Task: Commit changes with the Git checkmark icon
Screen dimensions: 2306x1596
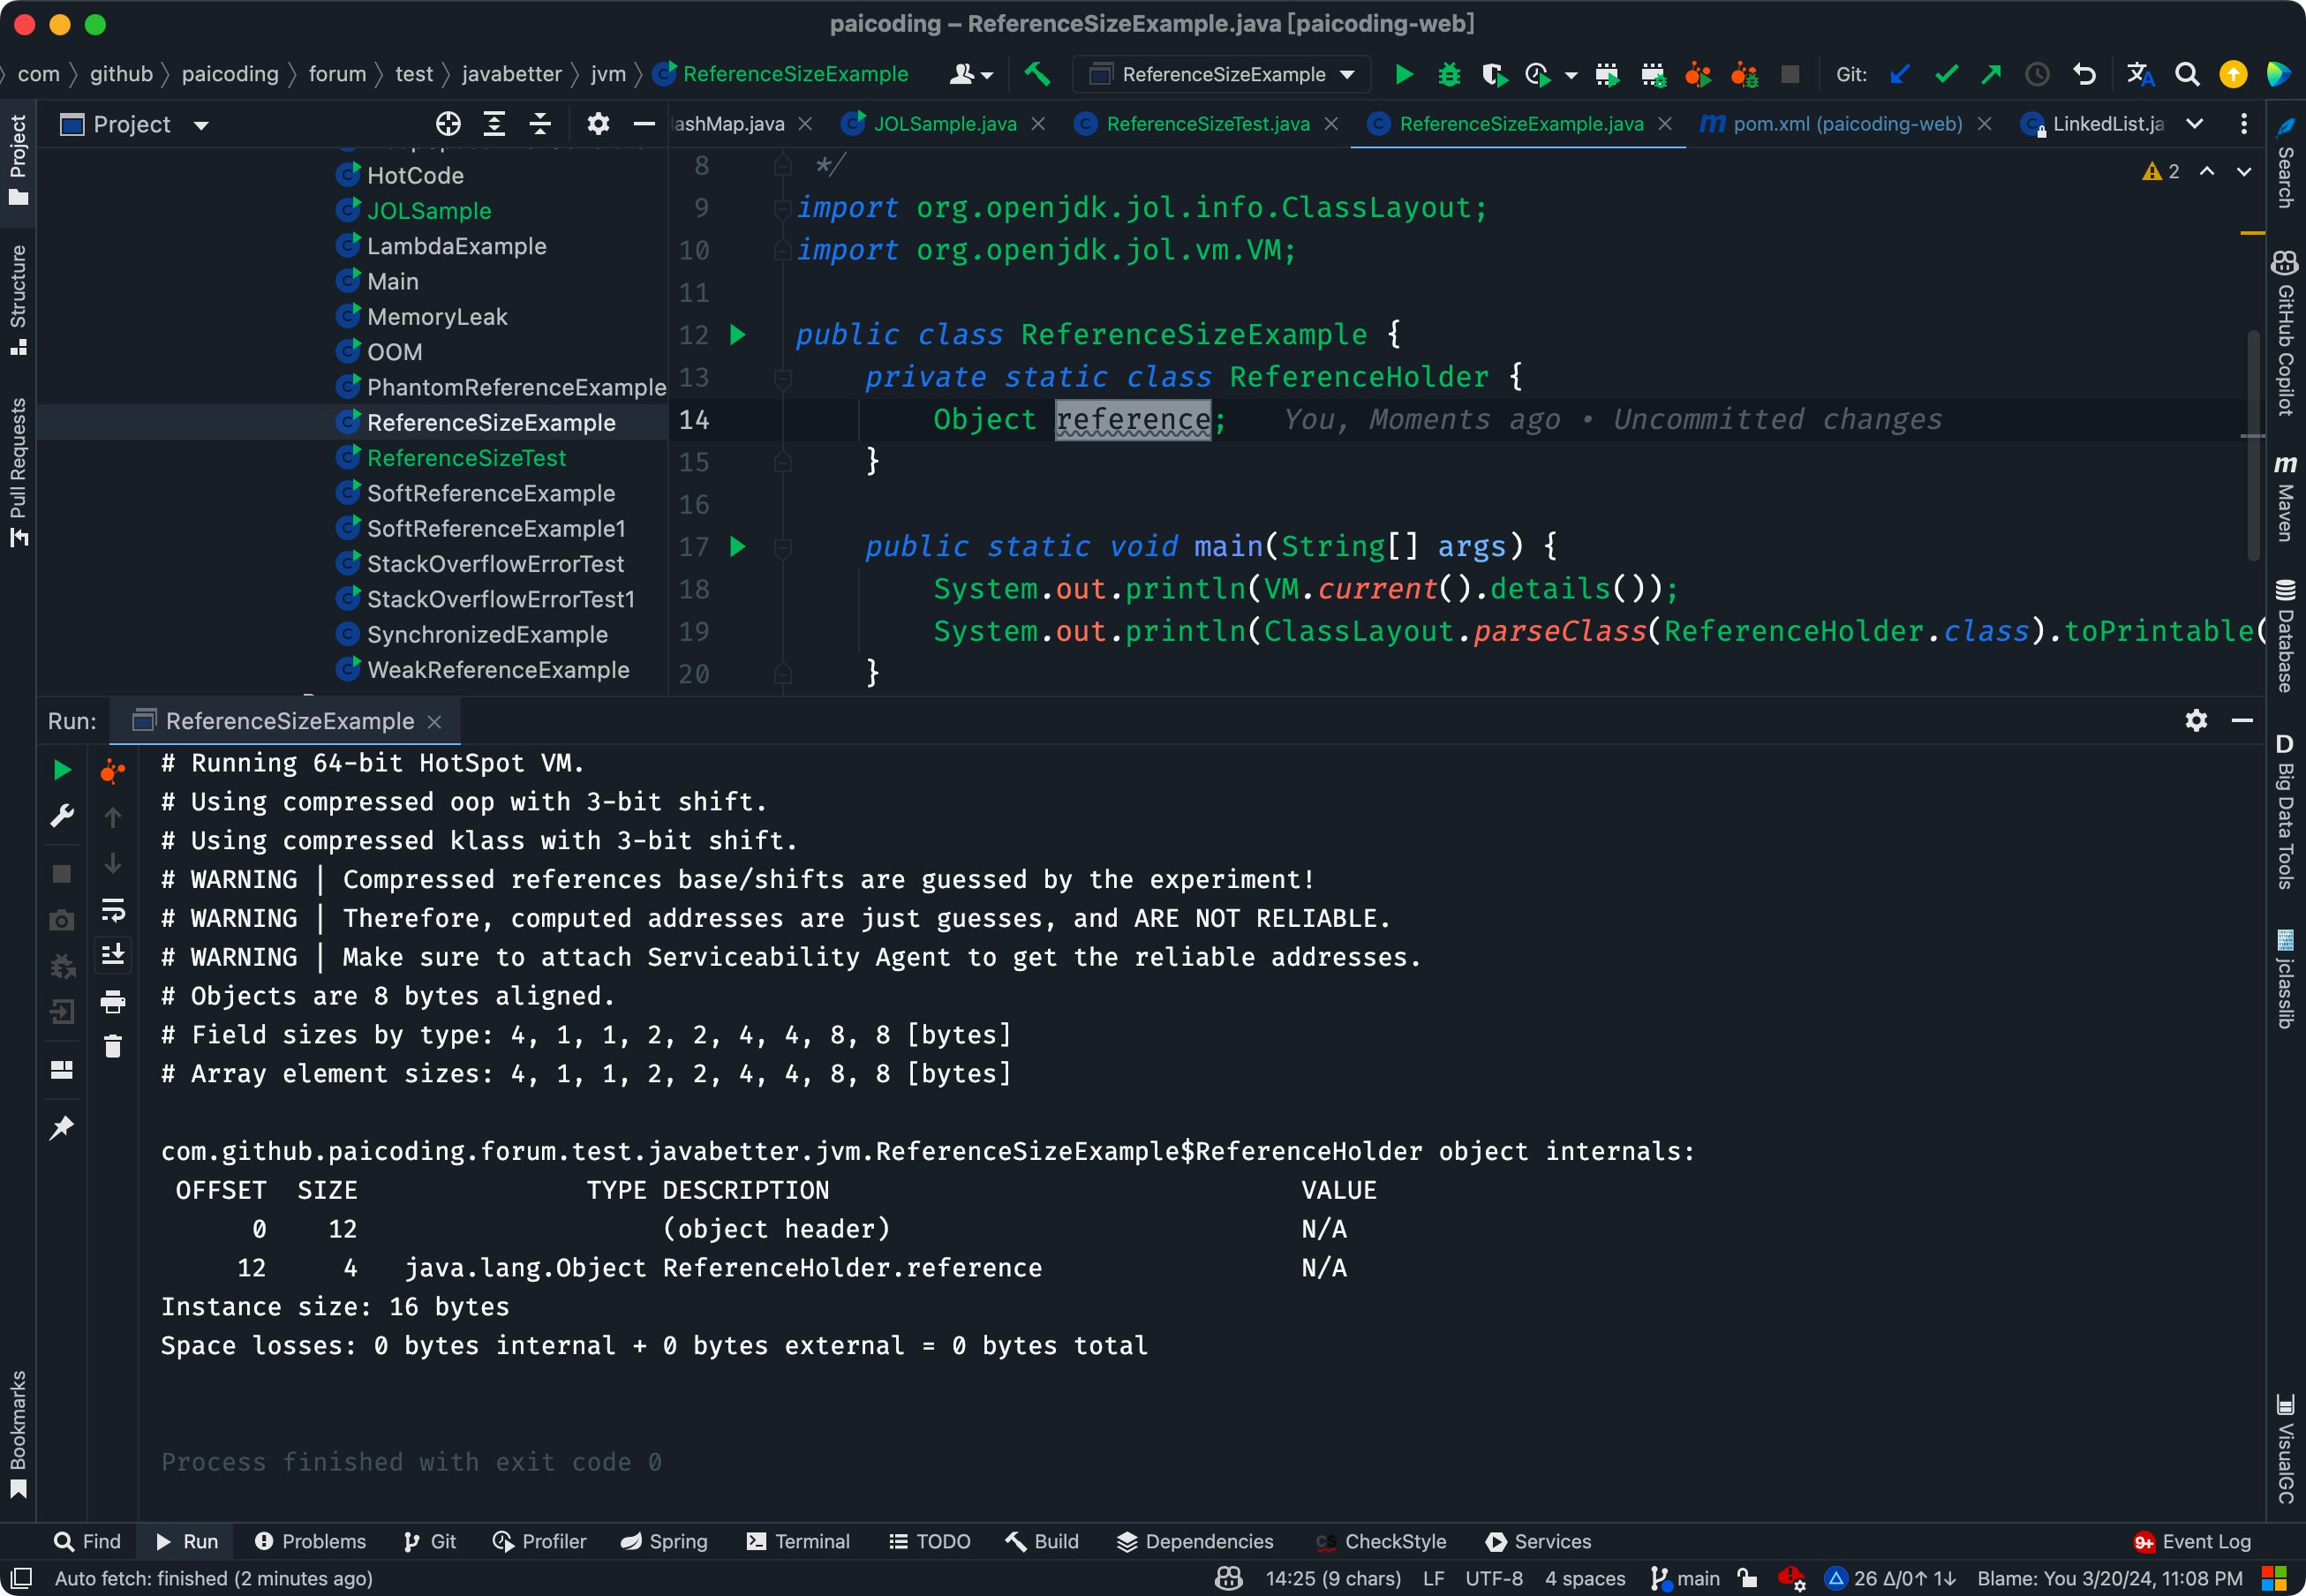Action: point(1945,74)
